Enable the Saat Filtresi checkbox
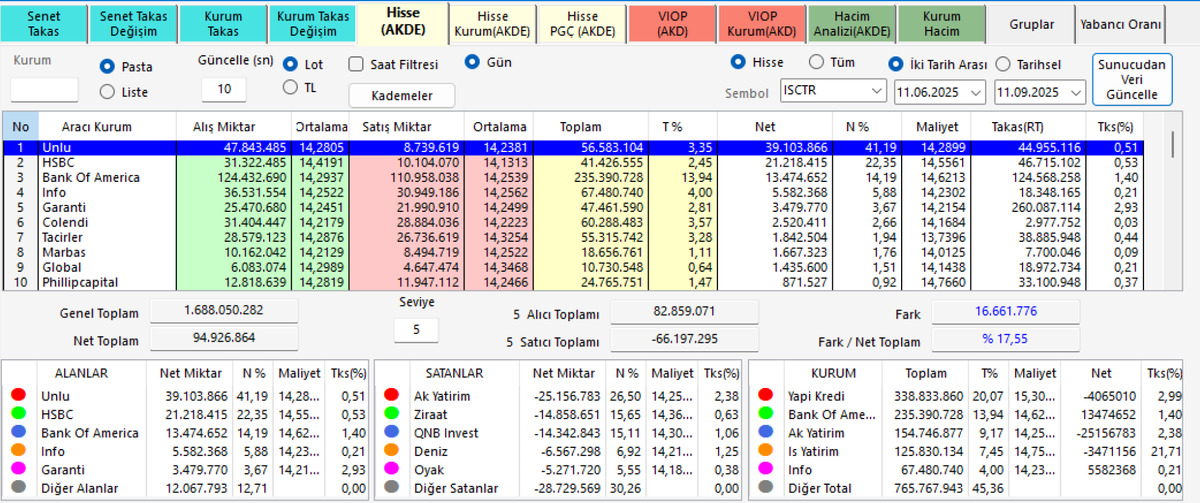This screenshot has height=503, width=1200. click(x=356, y=64)
